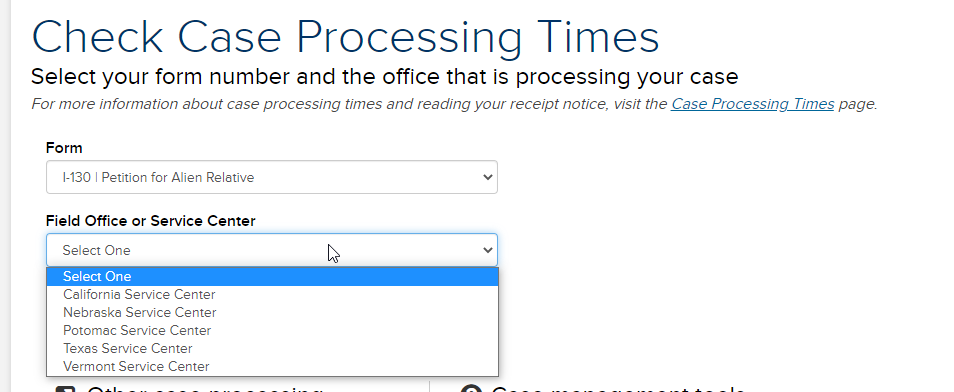
Task: Open the Other case processing section heading
Action: (204, 390)
